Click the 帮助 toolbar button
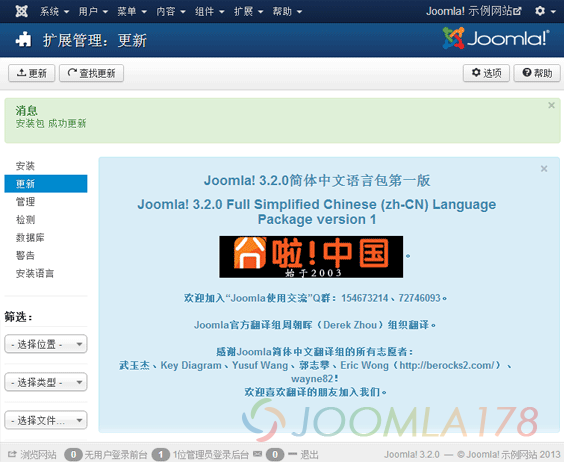 tap(537, 73)
